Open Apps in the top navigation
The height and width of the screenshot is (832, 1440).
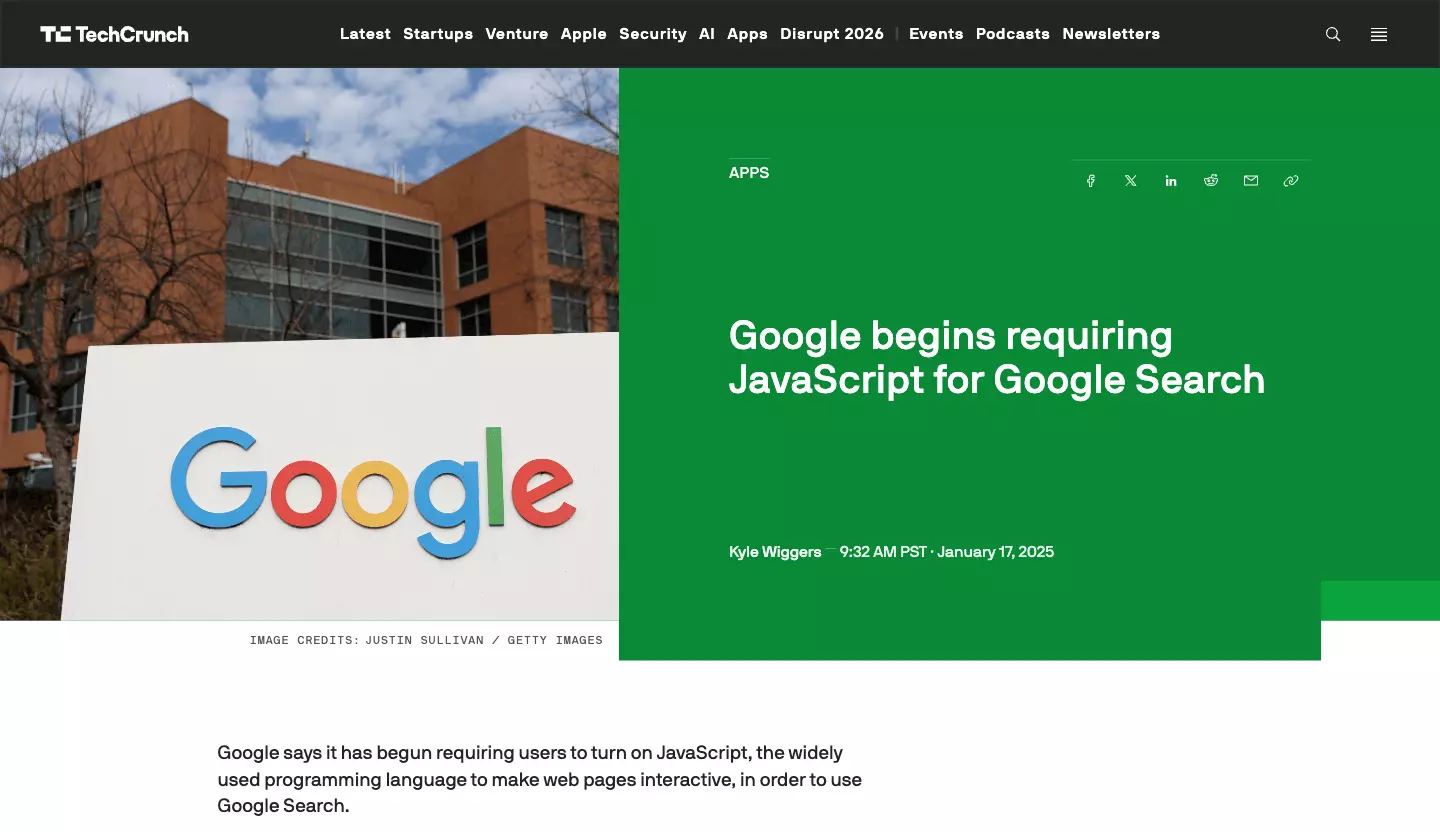(x=747, y=34)
